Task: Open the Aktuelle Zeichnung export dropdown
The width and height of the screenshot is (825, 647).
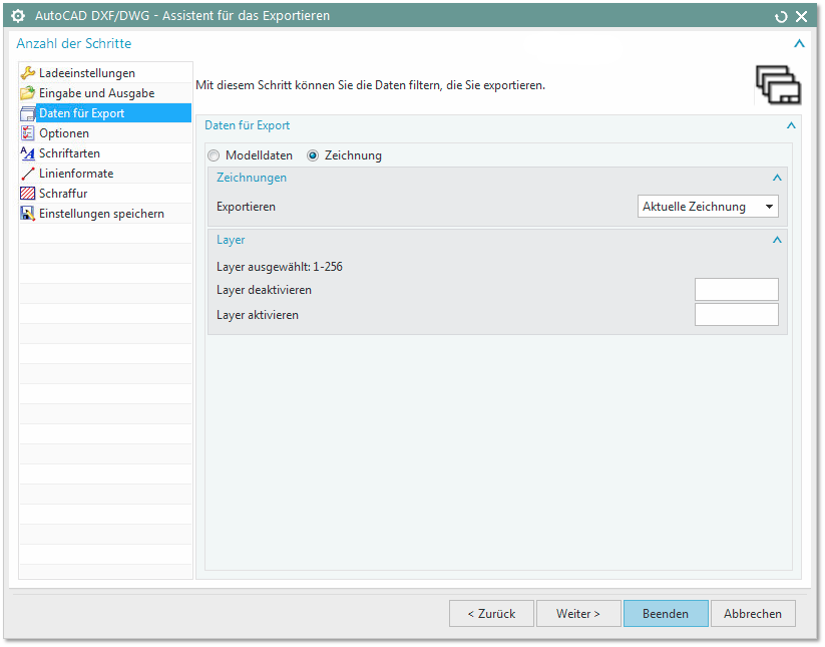Action: pyautogui.click(x=708, y=207)
